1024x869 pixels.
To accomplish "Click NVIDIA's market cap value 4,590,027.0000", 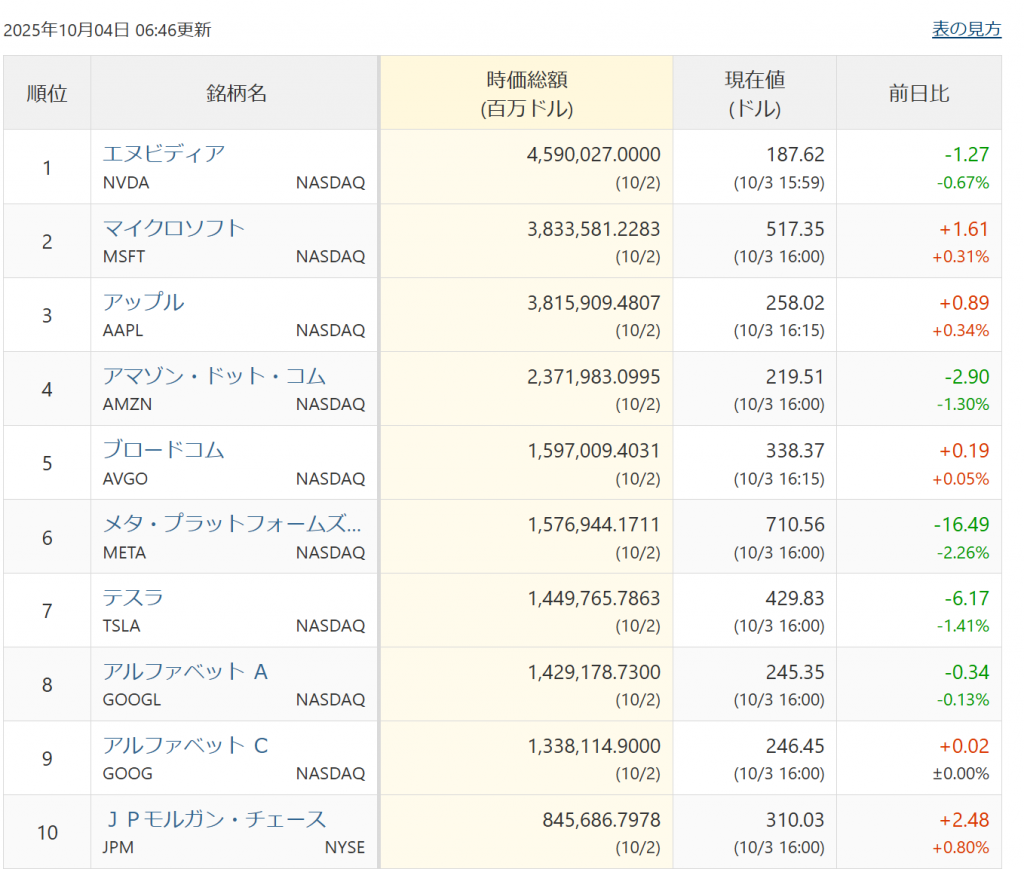I will click(593, 155).
